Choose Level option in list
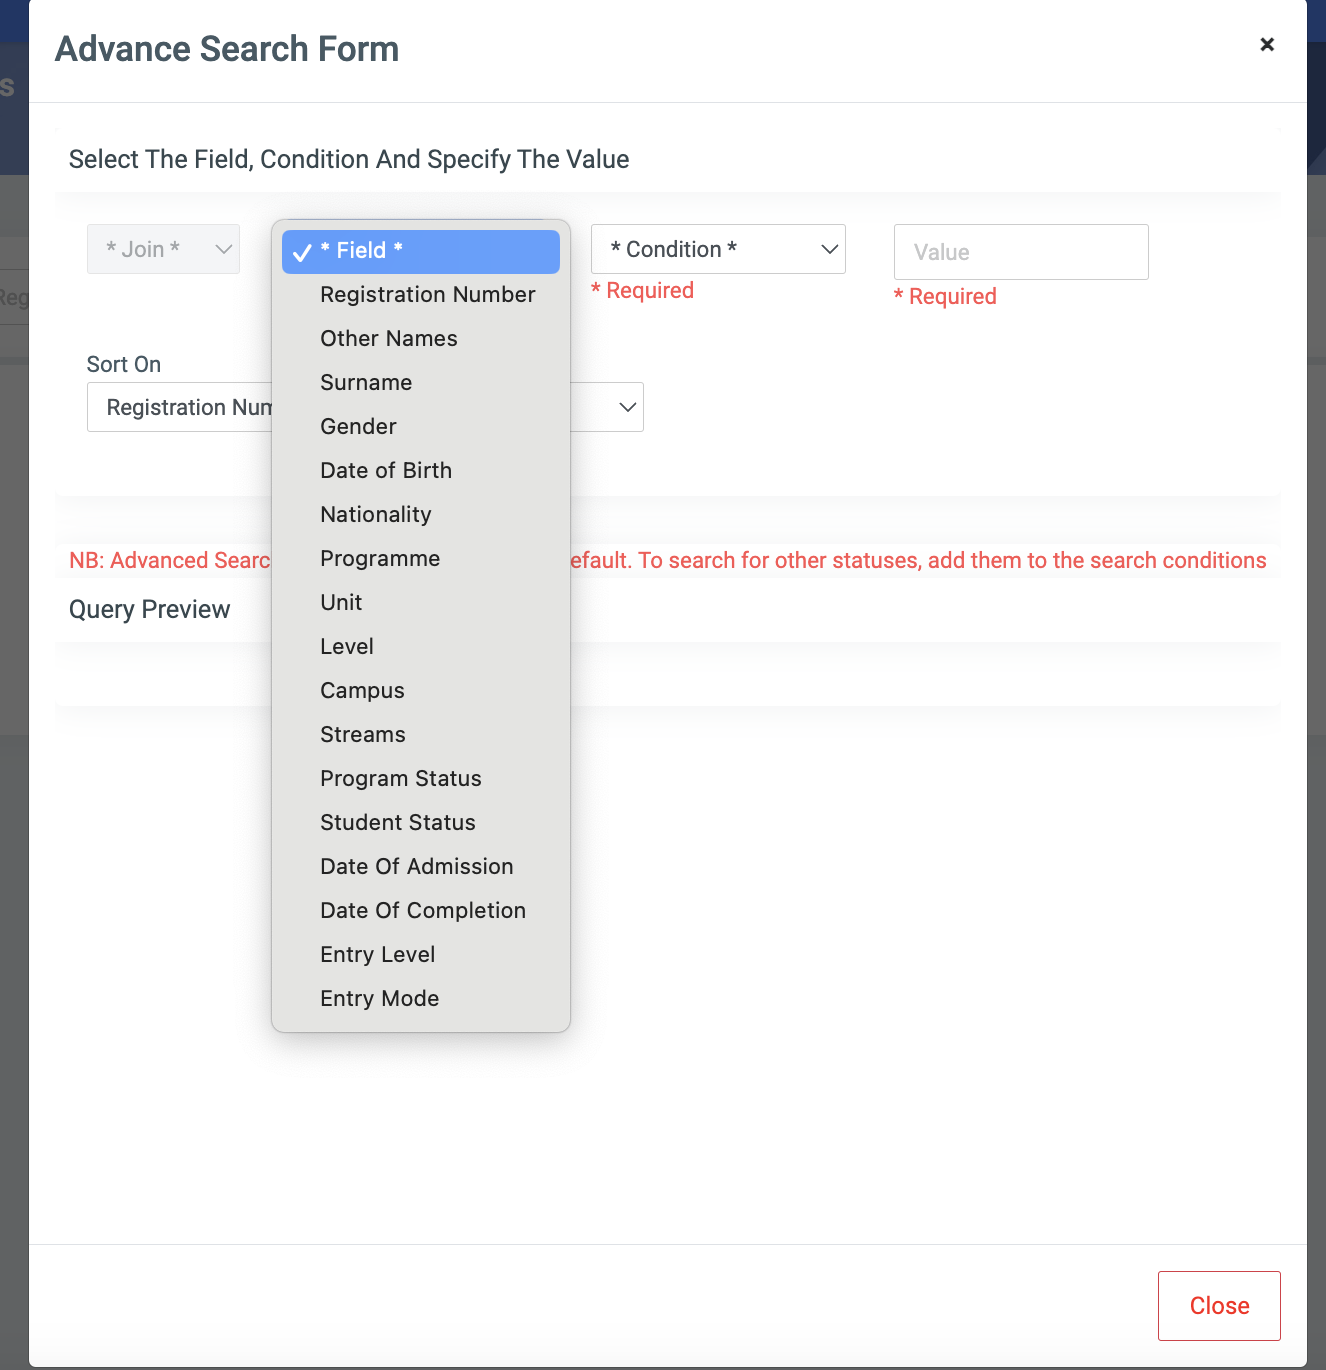This screenshot has width=1326, height=1370. 421,647
